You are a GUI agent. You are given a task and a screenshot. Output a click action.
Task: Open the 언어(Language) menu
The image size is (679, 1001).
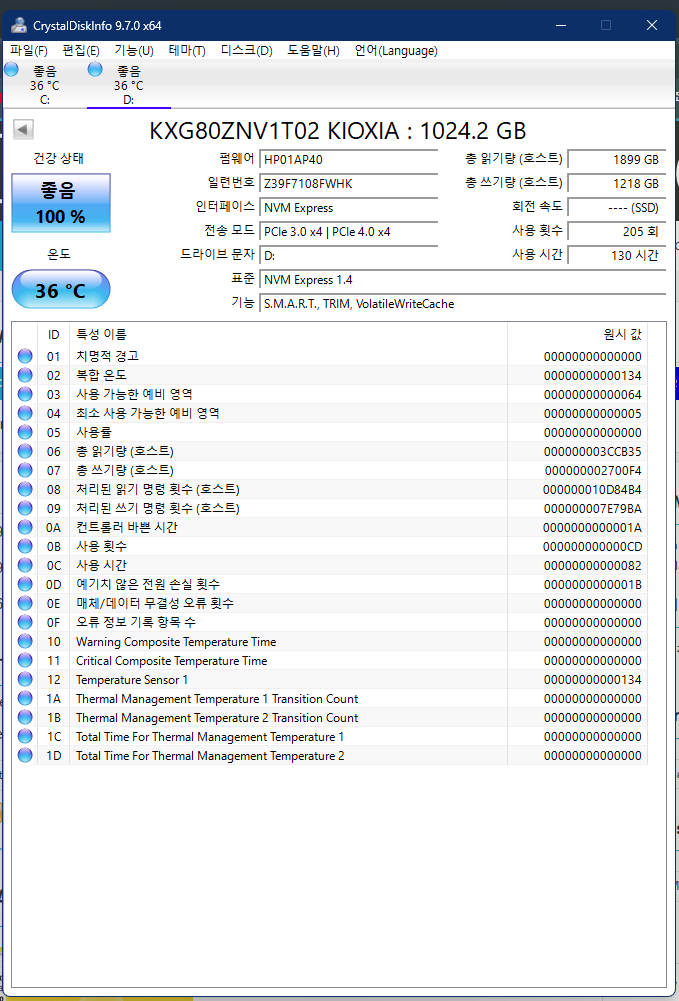point(396,51)
